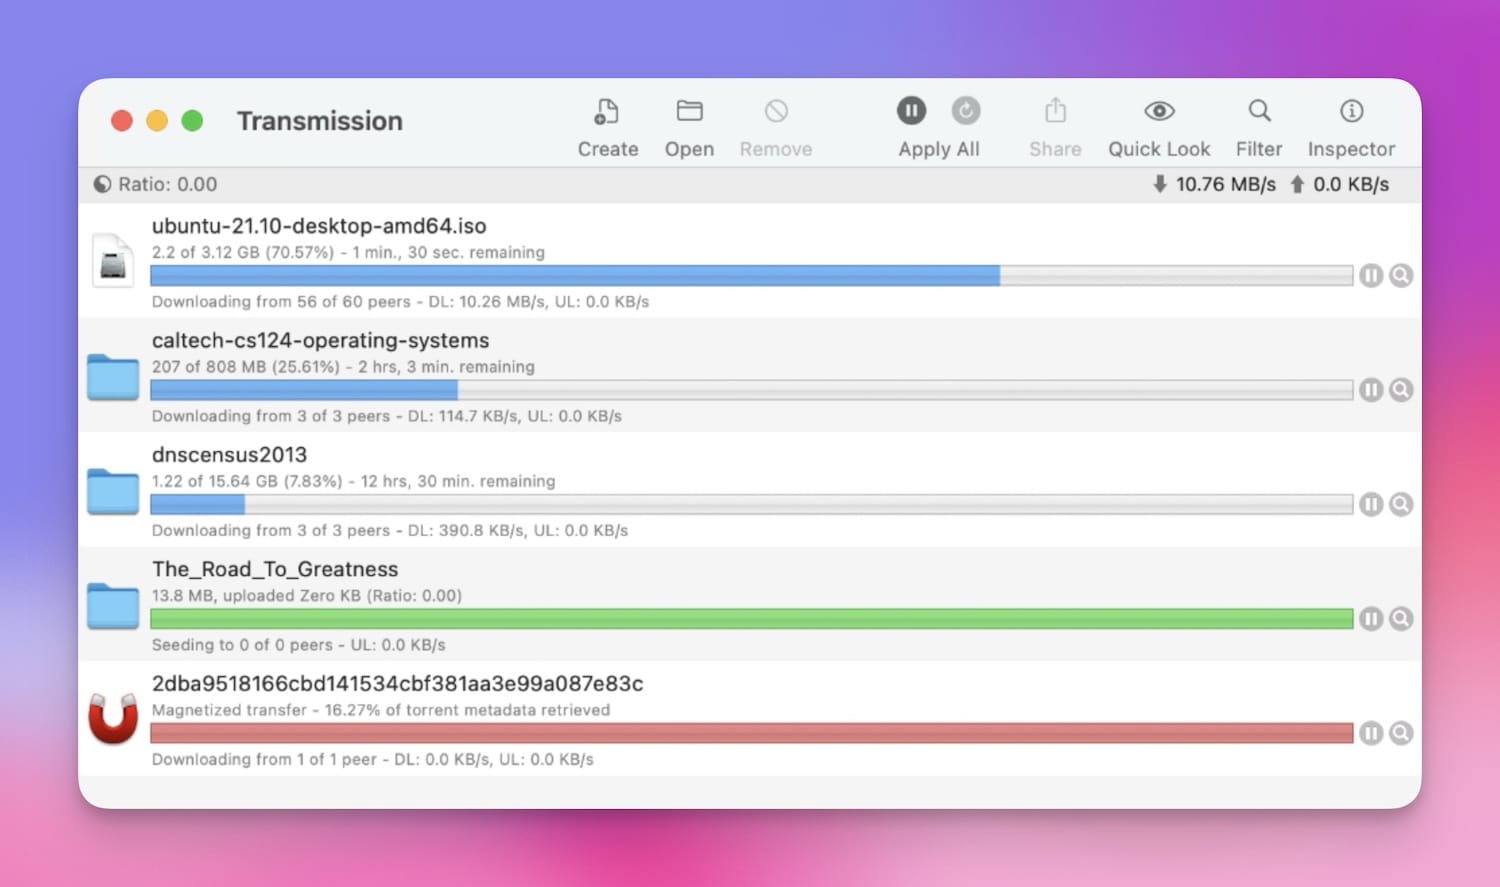
Task: Click the Ratio: 0.00 status text
Action: tap(167, 184)
